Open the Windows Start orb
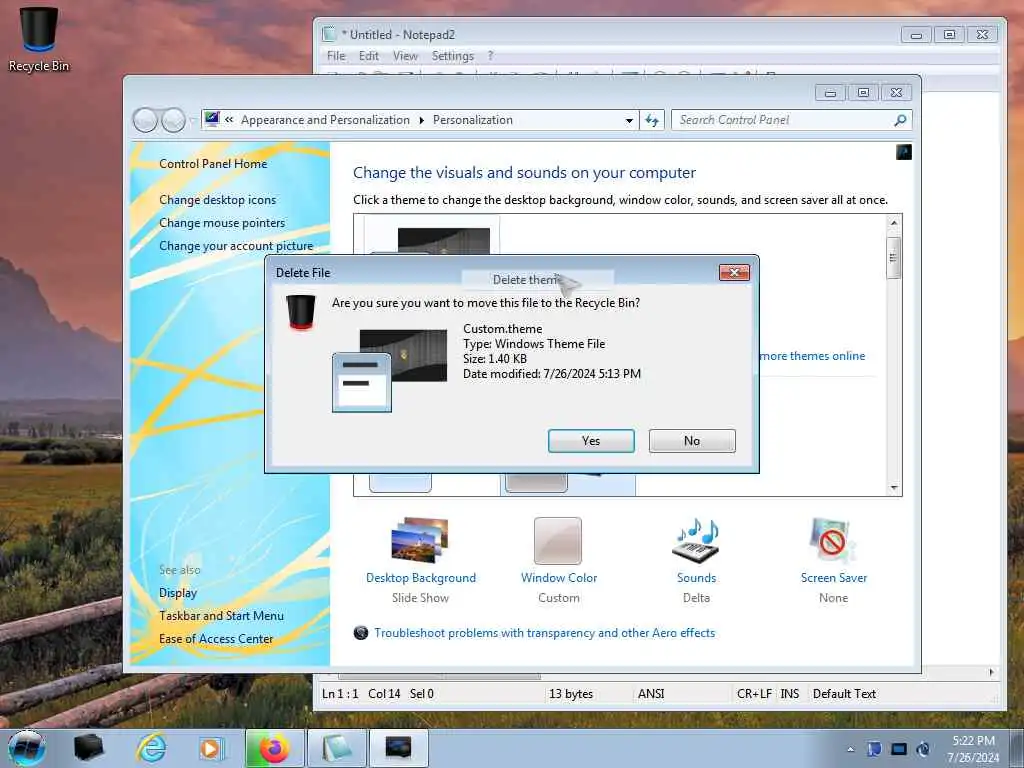1024x768 pixels. 27,748
